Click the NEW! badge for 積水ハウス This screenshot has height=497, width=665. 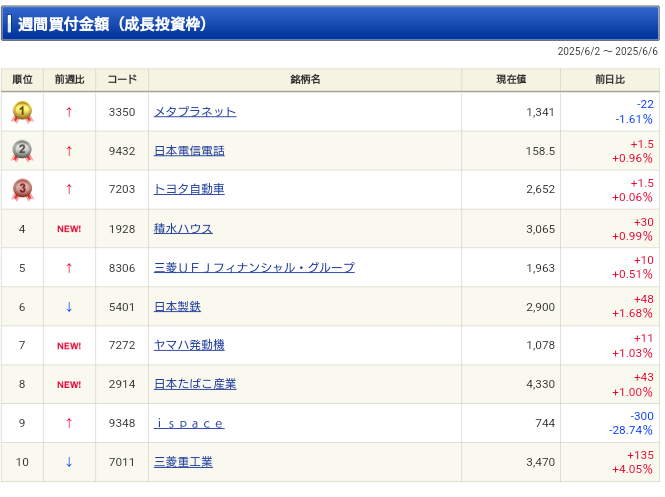(69, 229)
